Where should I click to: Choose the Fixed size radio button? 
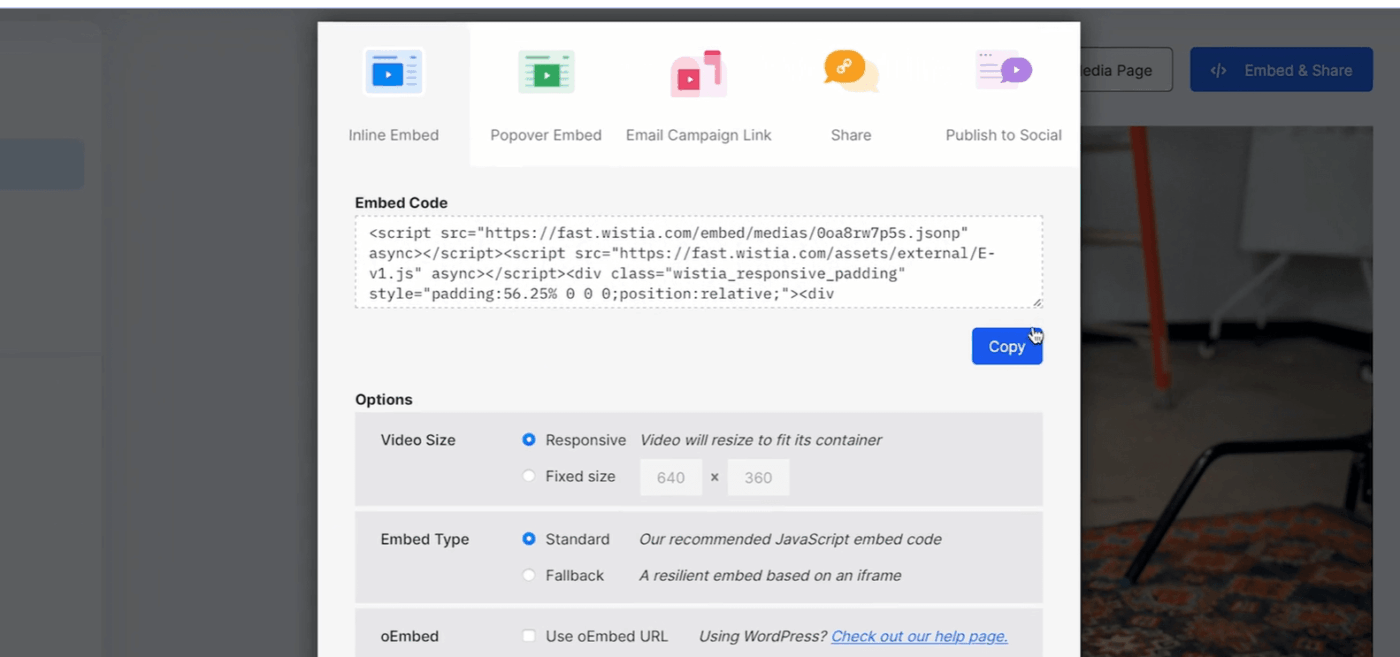pyautogui.click(x=529, y=476)
